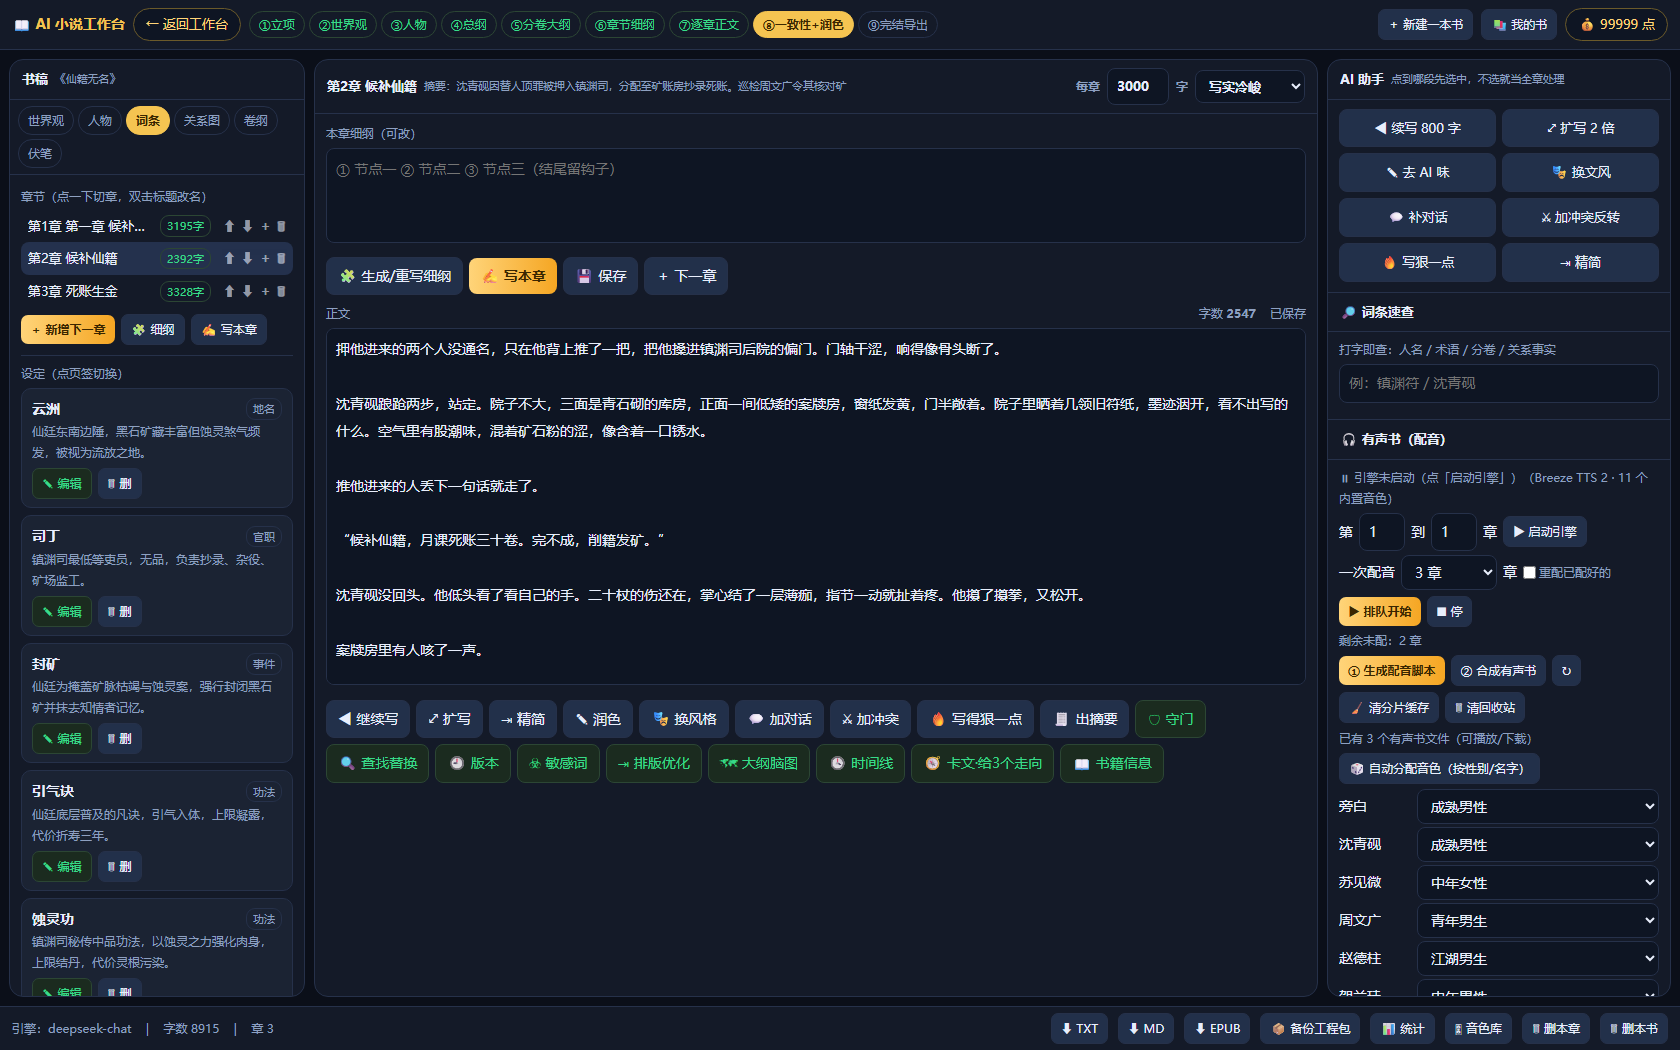Viewport: 1680px width, 1050px height.
Task: Move chapter 第1章 down with its arrow icon
Action: pyautogui.click(x=248, y=226)
